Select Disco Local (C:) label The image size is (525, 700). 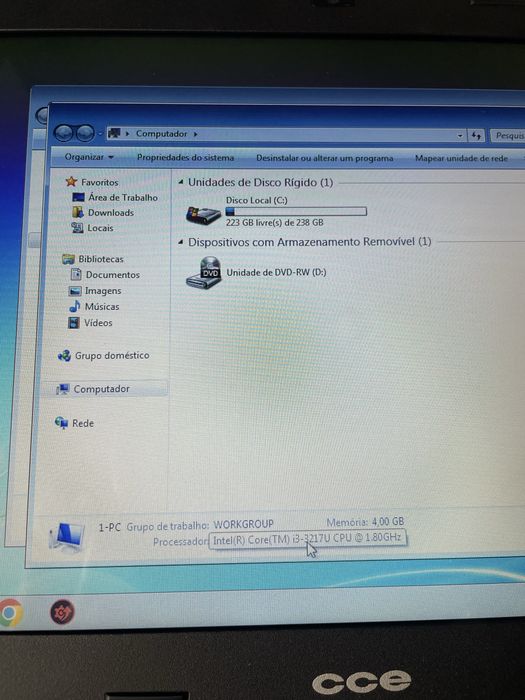257,200
